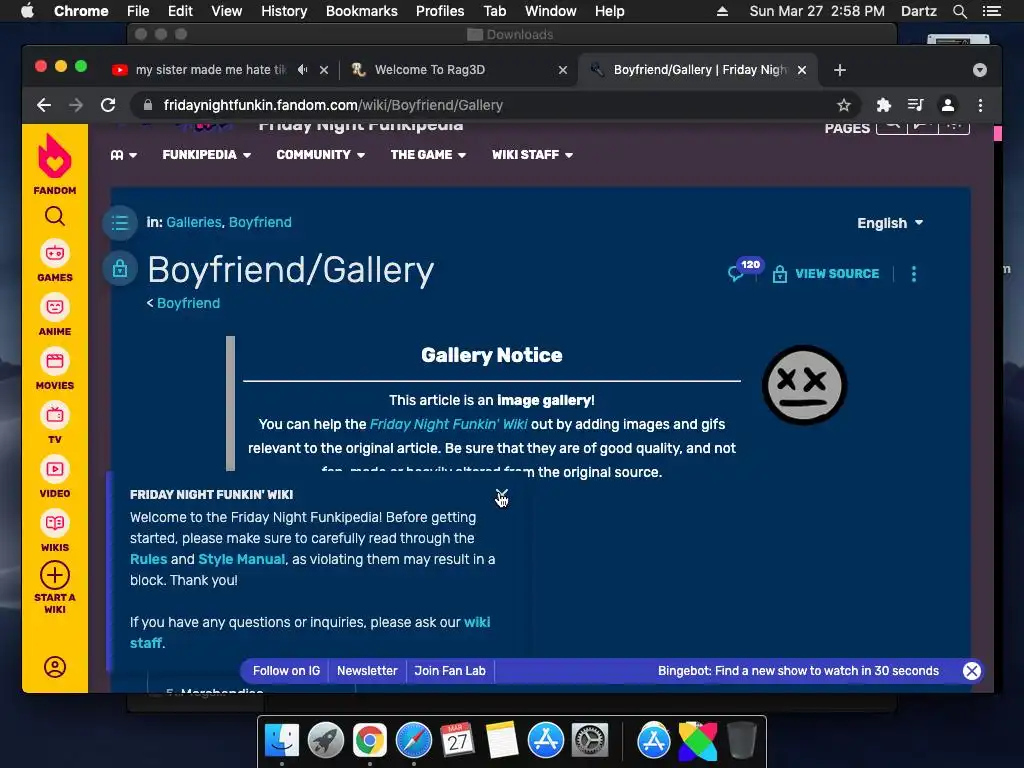Open Spotlight search in the menu bar
The height and width of the screenshot is (768, 1024).
[959, 11]
